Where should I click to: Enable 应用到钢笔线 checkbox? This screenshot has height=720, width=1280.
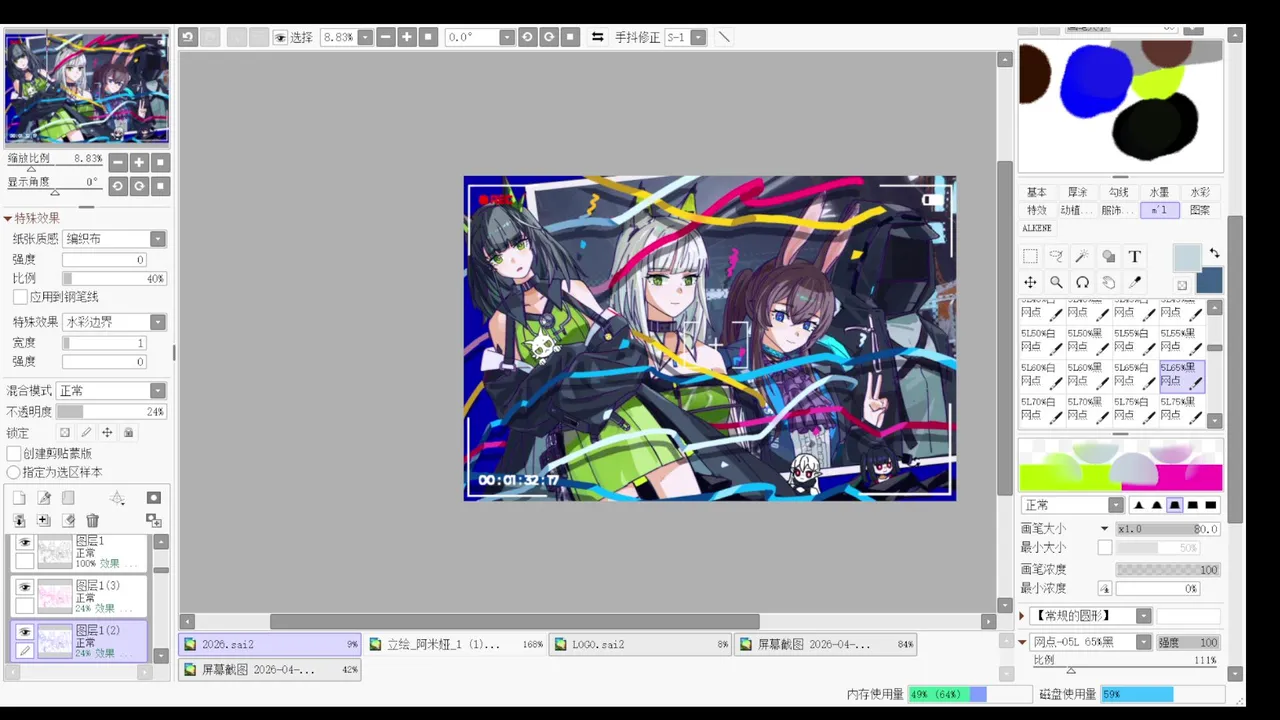click(x=20, y=297)
